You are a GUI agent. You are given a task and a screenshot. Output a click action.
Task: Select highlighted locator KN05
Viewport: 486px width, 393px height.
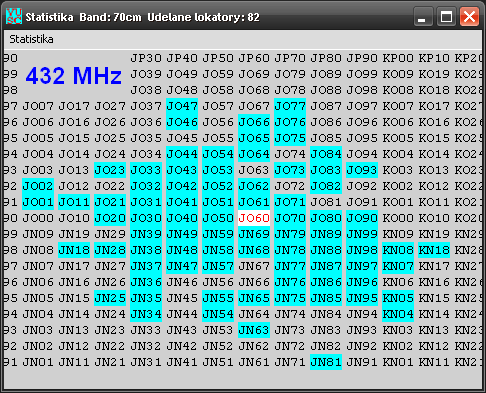pos(398,298)
